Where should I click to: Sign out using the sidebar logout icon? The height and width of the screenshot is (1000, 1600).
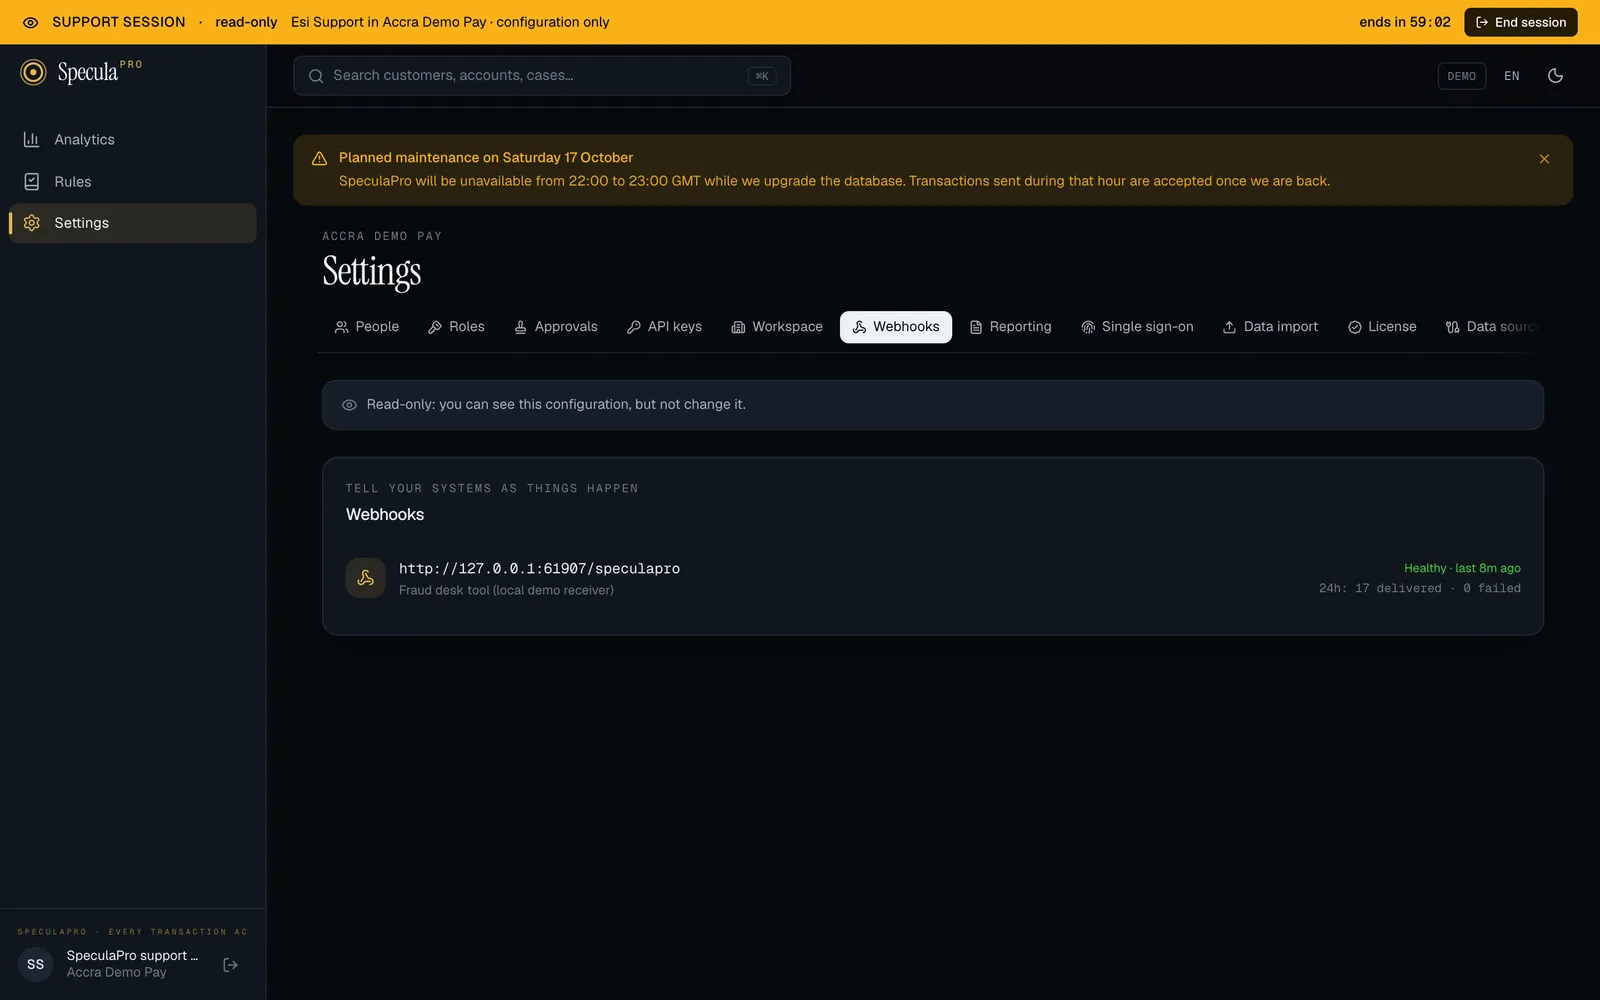coord(230,965)
